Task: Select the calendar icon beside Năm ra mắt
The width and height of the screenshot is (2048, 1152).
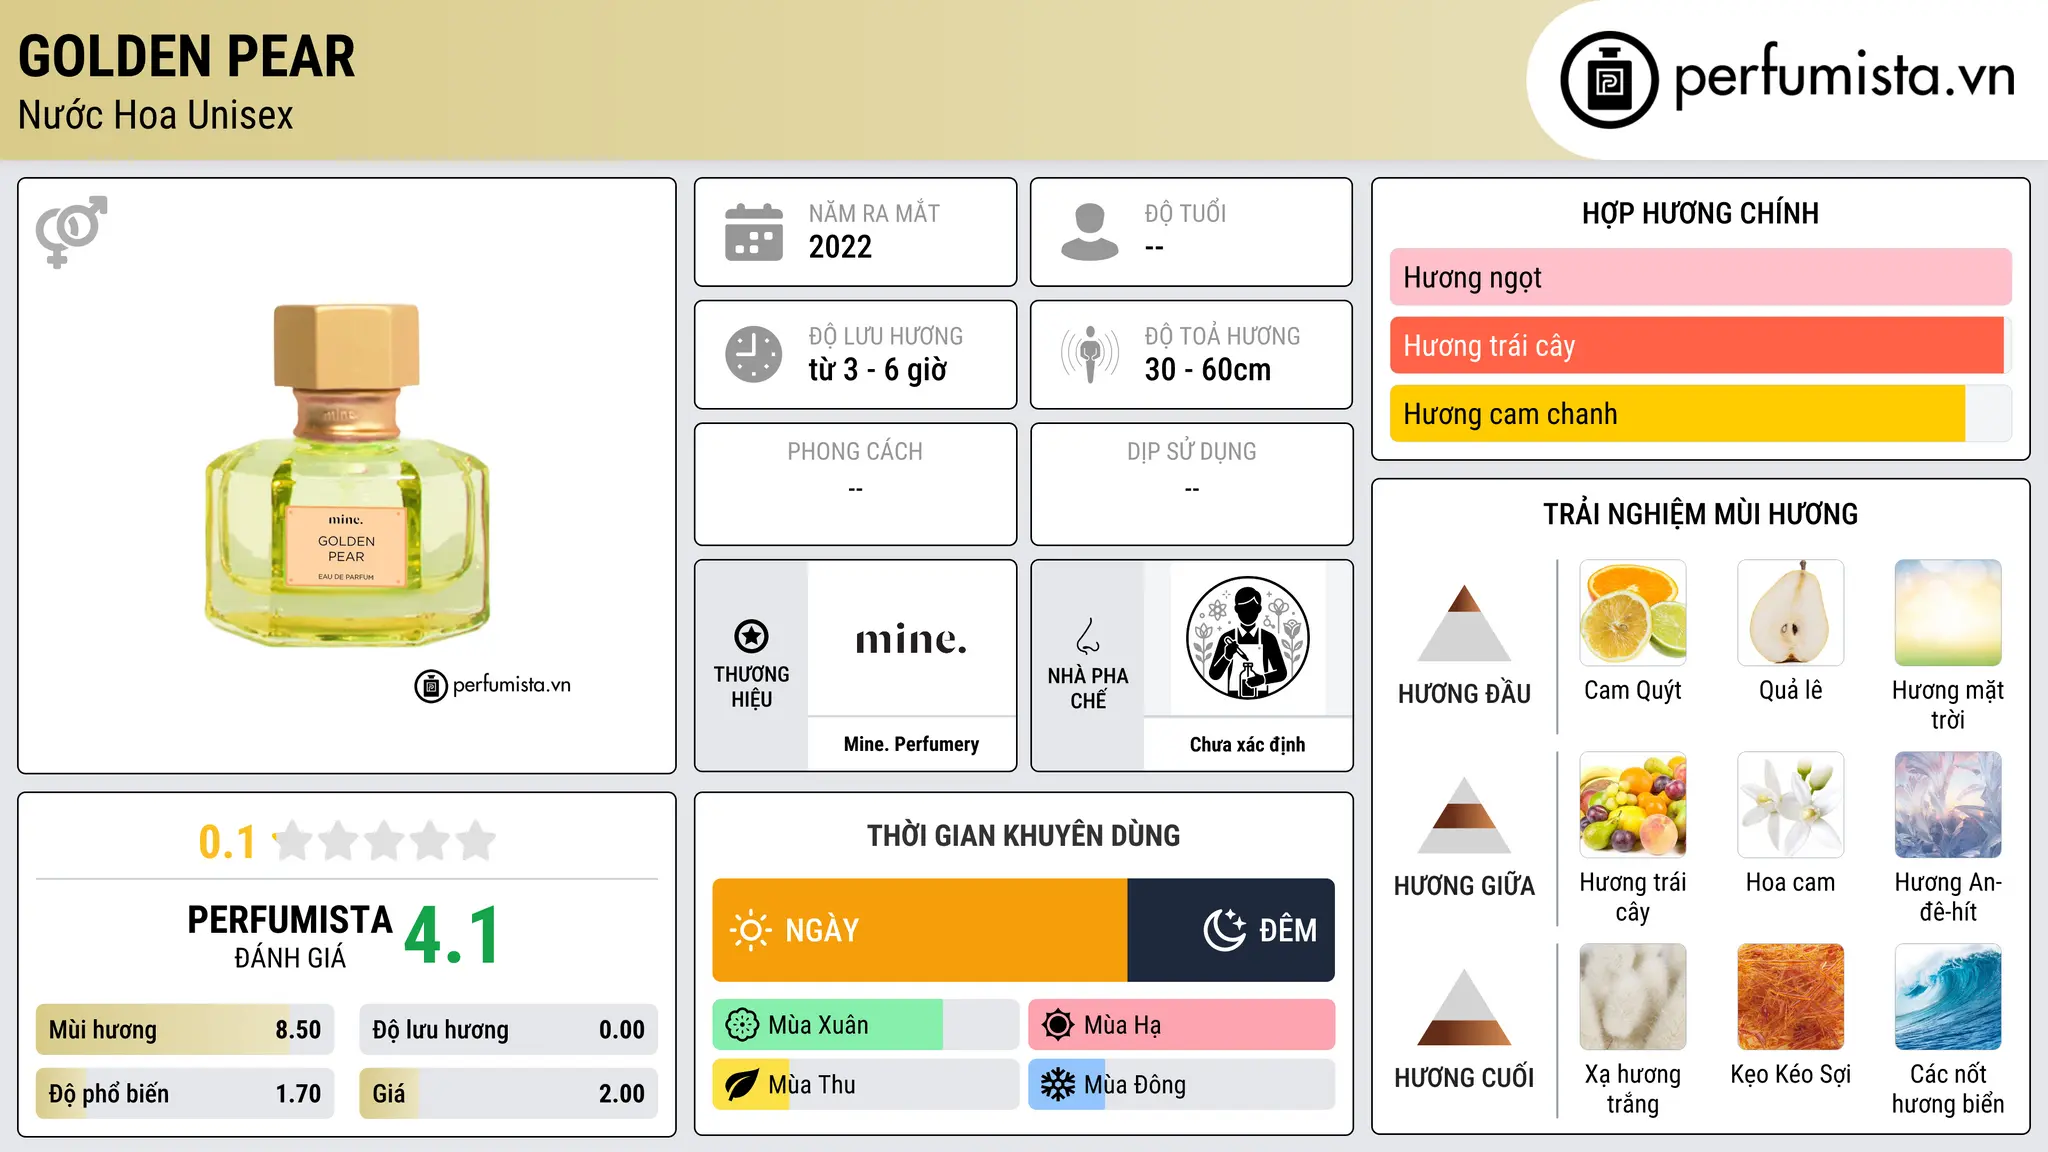Action: pyautogui.click(x=754, y=232)
